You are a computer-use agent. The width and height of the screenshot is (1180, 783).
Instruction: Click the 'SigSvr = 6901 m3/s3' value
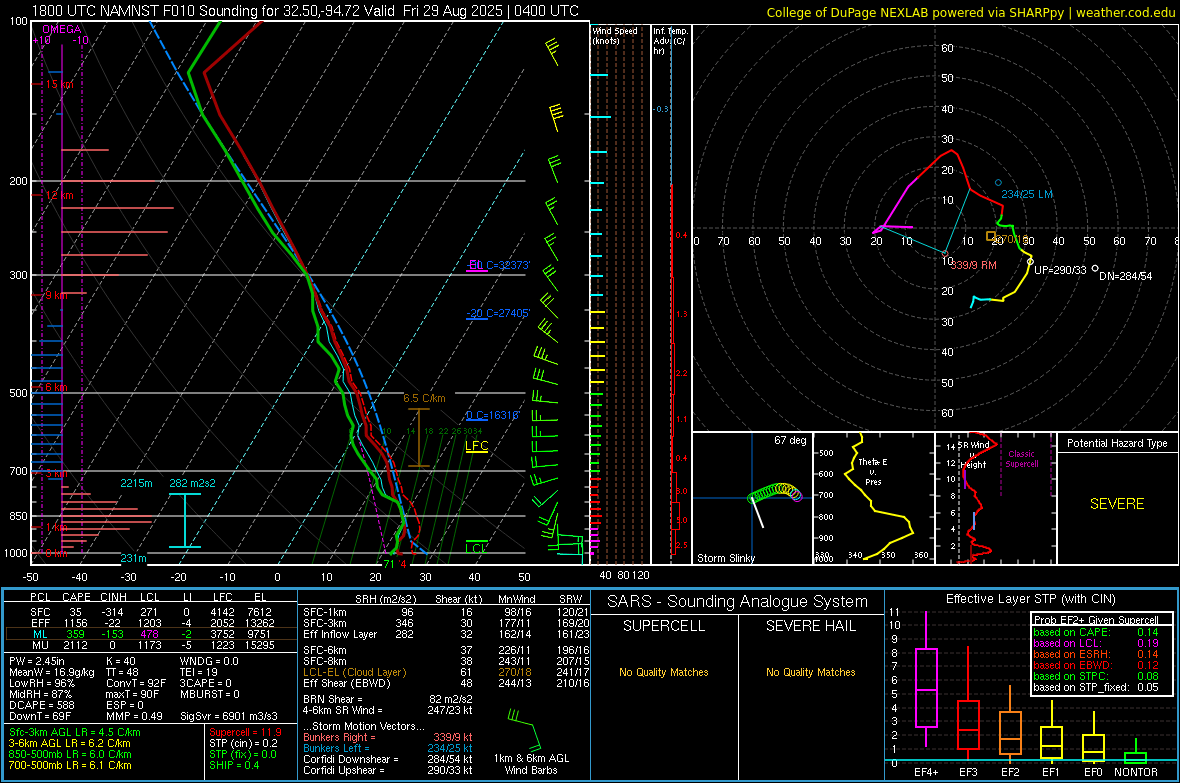229,717
